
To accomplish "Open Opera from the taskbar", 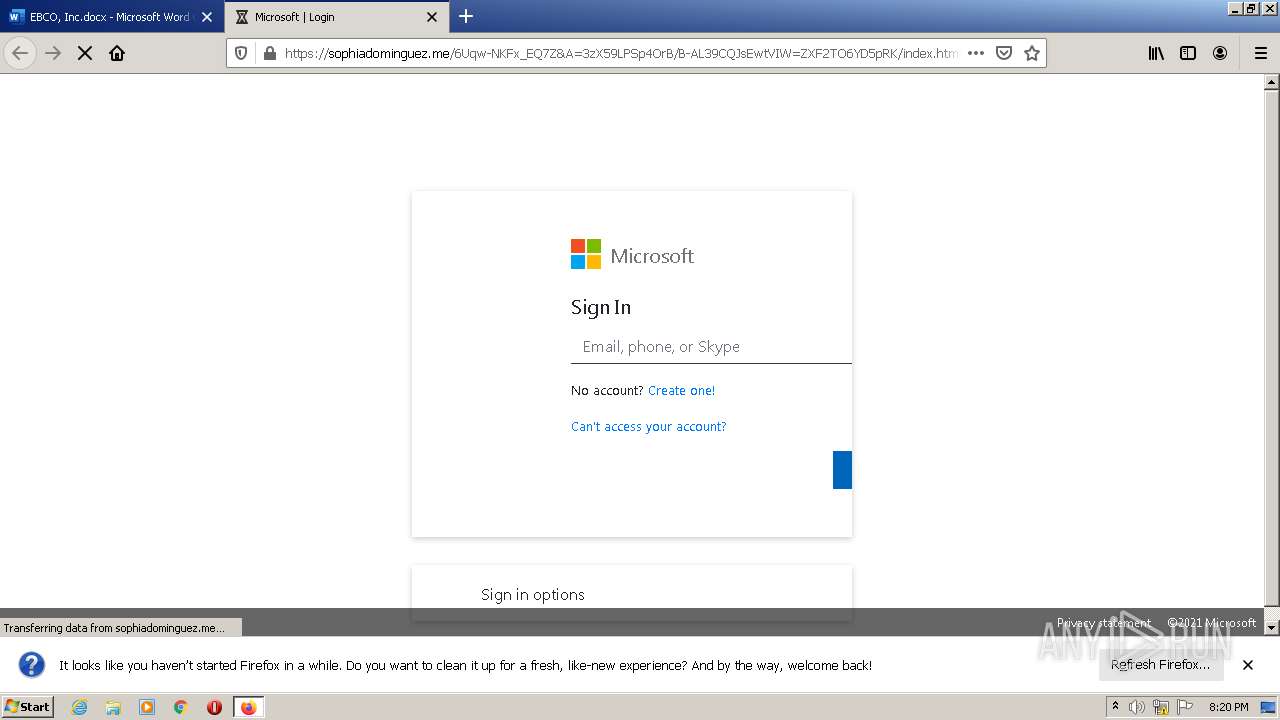I will 214,707.
